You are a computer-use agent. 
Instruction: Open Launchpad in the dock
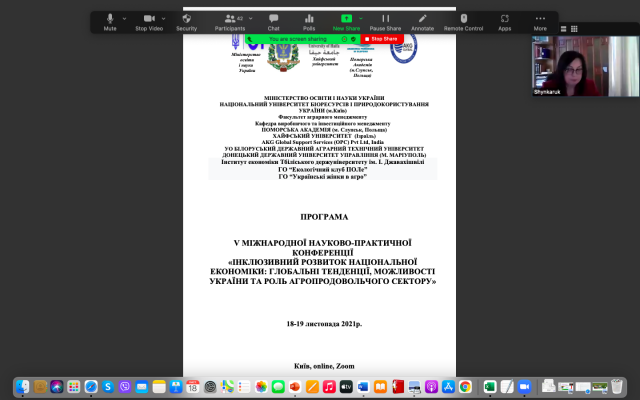click(x=74, y=387)
